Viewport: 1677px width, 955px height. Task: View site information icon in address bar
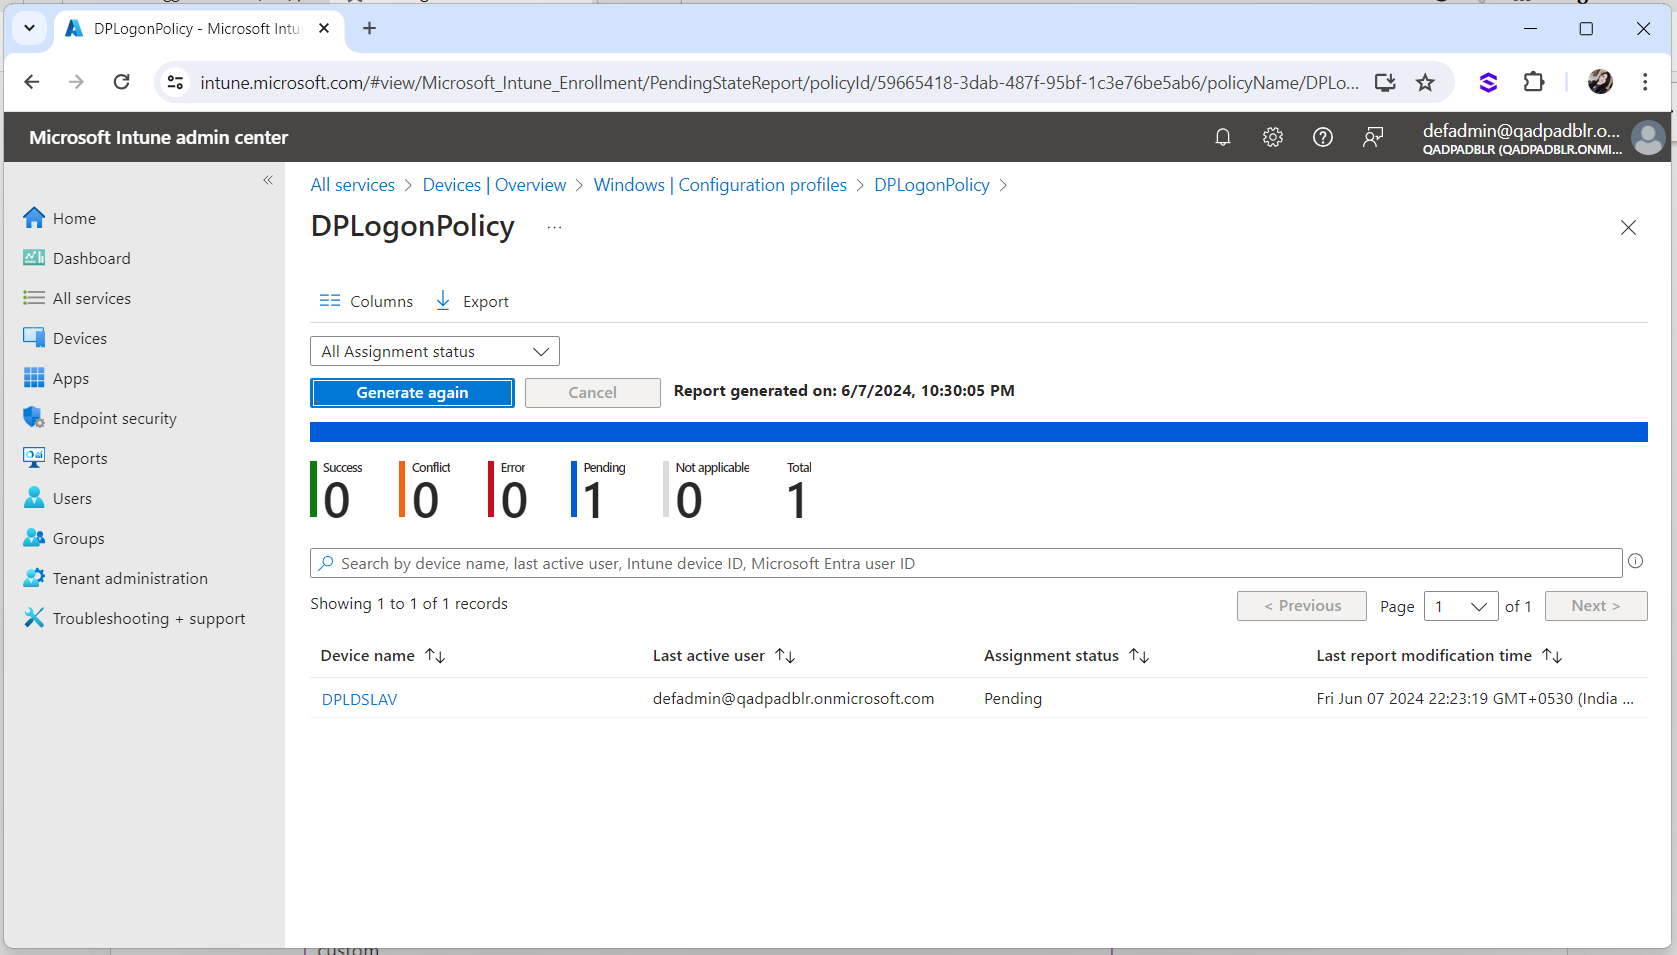(x=175, y=82)
